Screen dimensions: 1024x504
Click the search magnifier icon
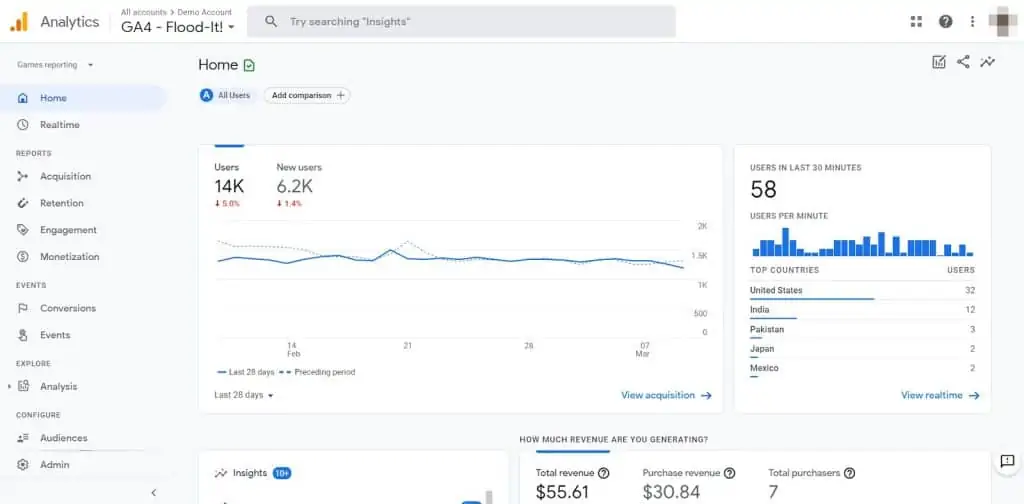(x=271, y=22)
